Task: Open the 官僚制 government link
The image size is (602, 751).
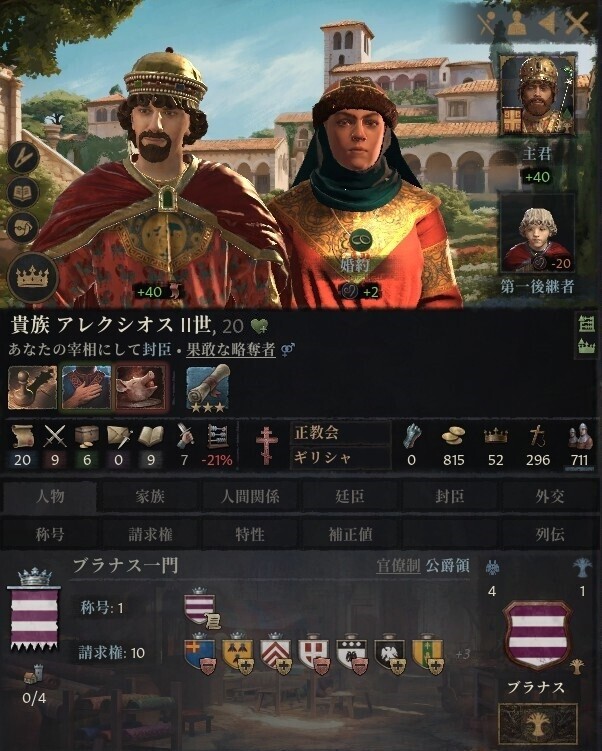Action: 398,566
